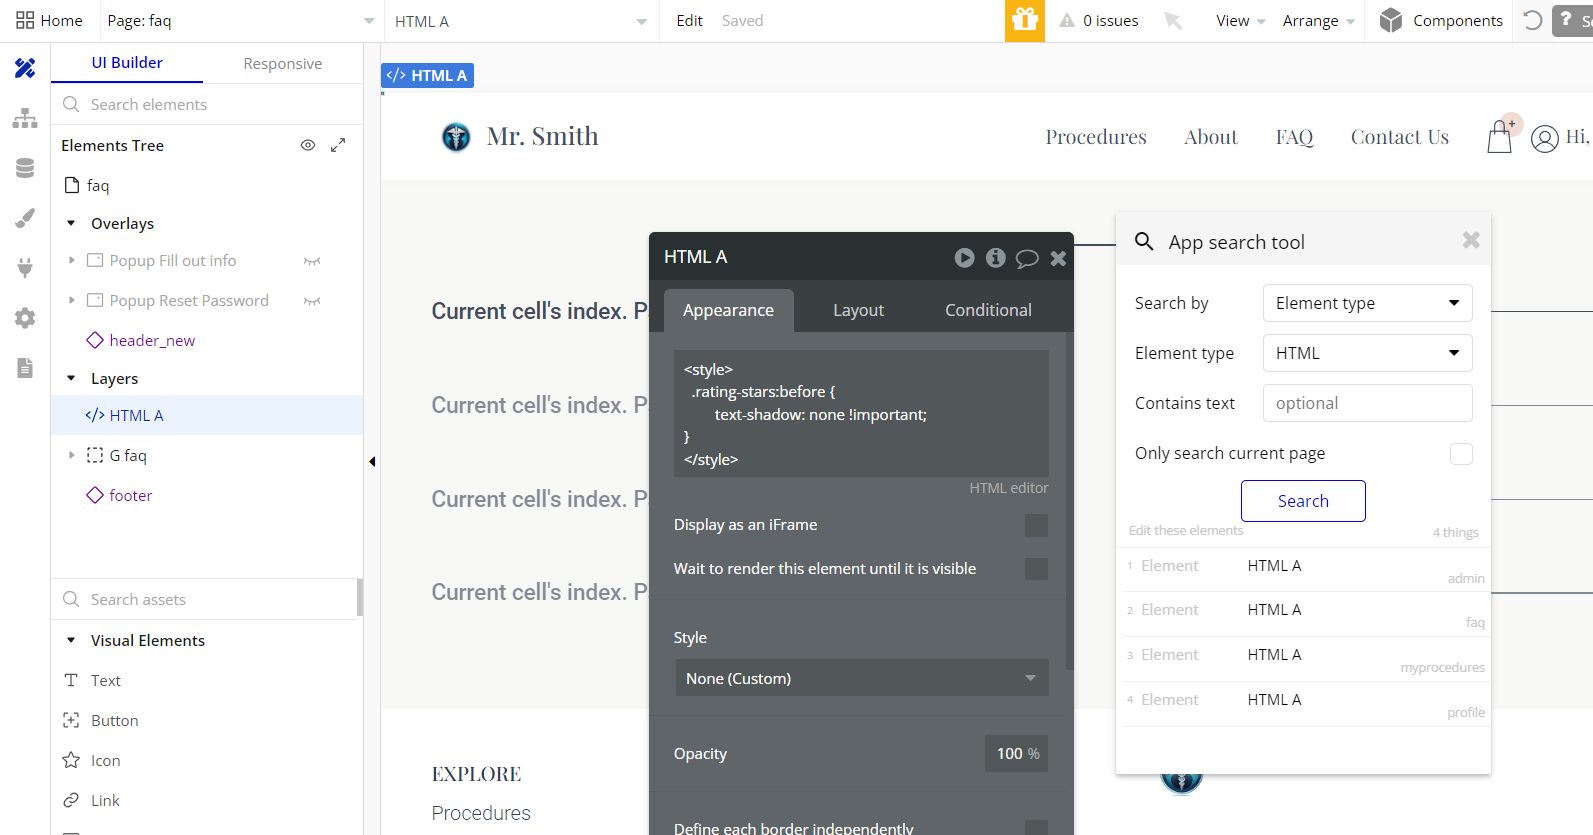Click the Contact Us nav link
Screen dimensions: 1593x835
click(x=1399, y=137)
